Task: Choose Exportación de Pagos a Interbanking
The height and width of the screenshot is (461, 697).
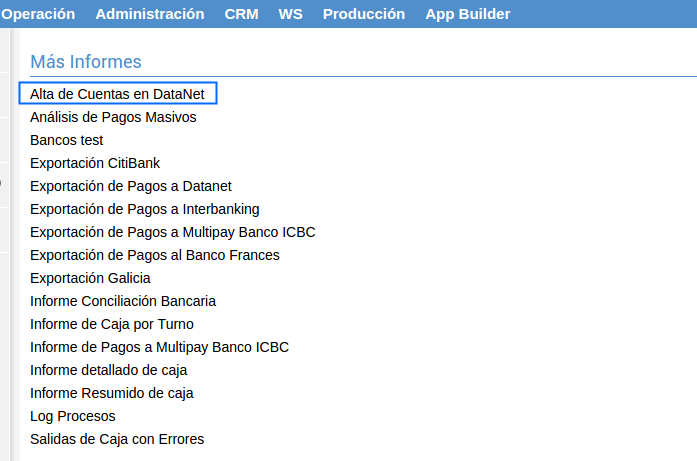Action: pos(145,209)
